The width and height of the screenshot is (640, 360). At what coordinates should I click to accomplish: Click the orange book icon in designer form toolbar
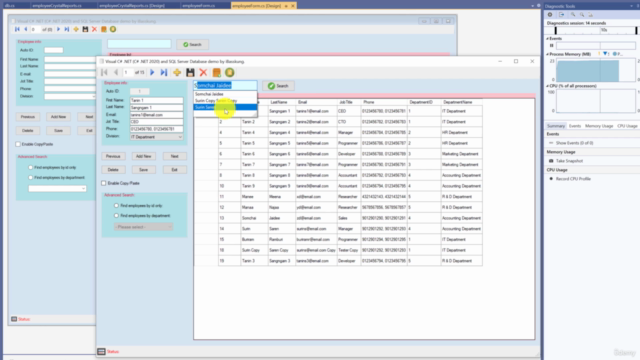pos(104,29)
